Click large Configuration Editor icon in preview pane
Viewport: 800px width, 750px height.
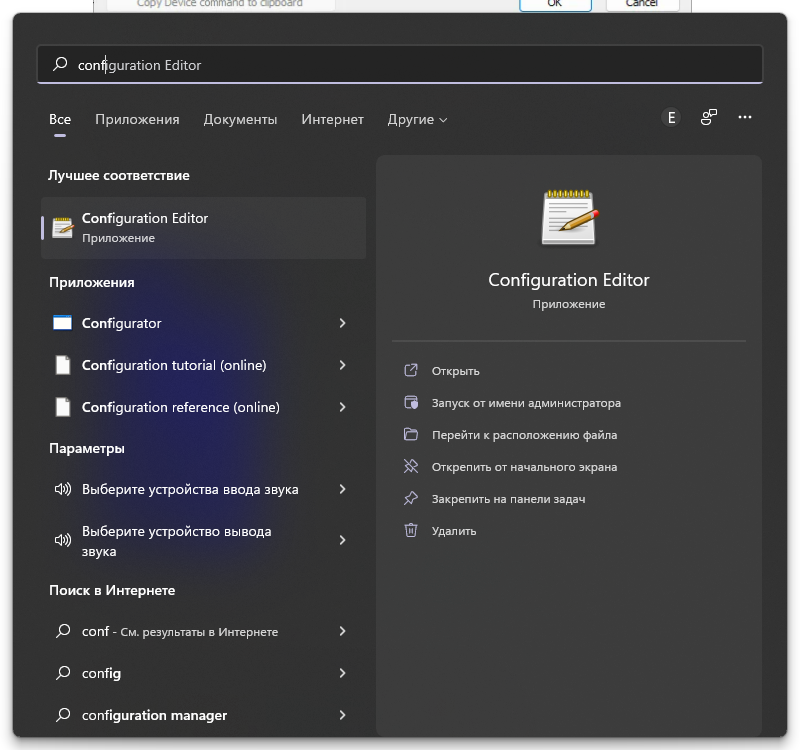click(x=569, y=217)
